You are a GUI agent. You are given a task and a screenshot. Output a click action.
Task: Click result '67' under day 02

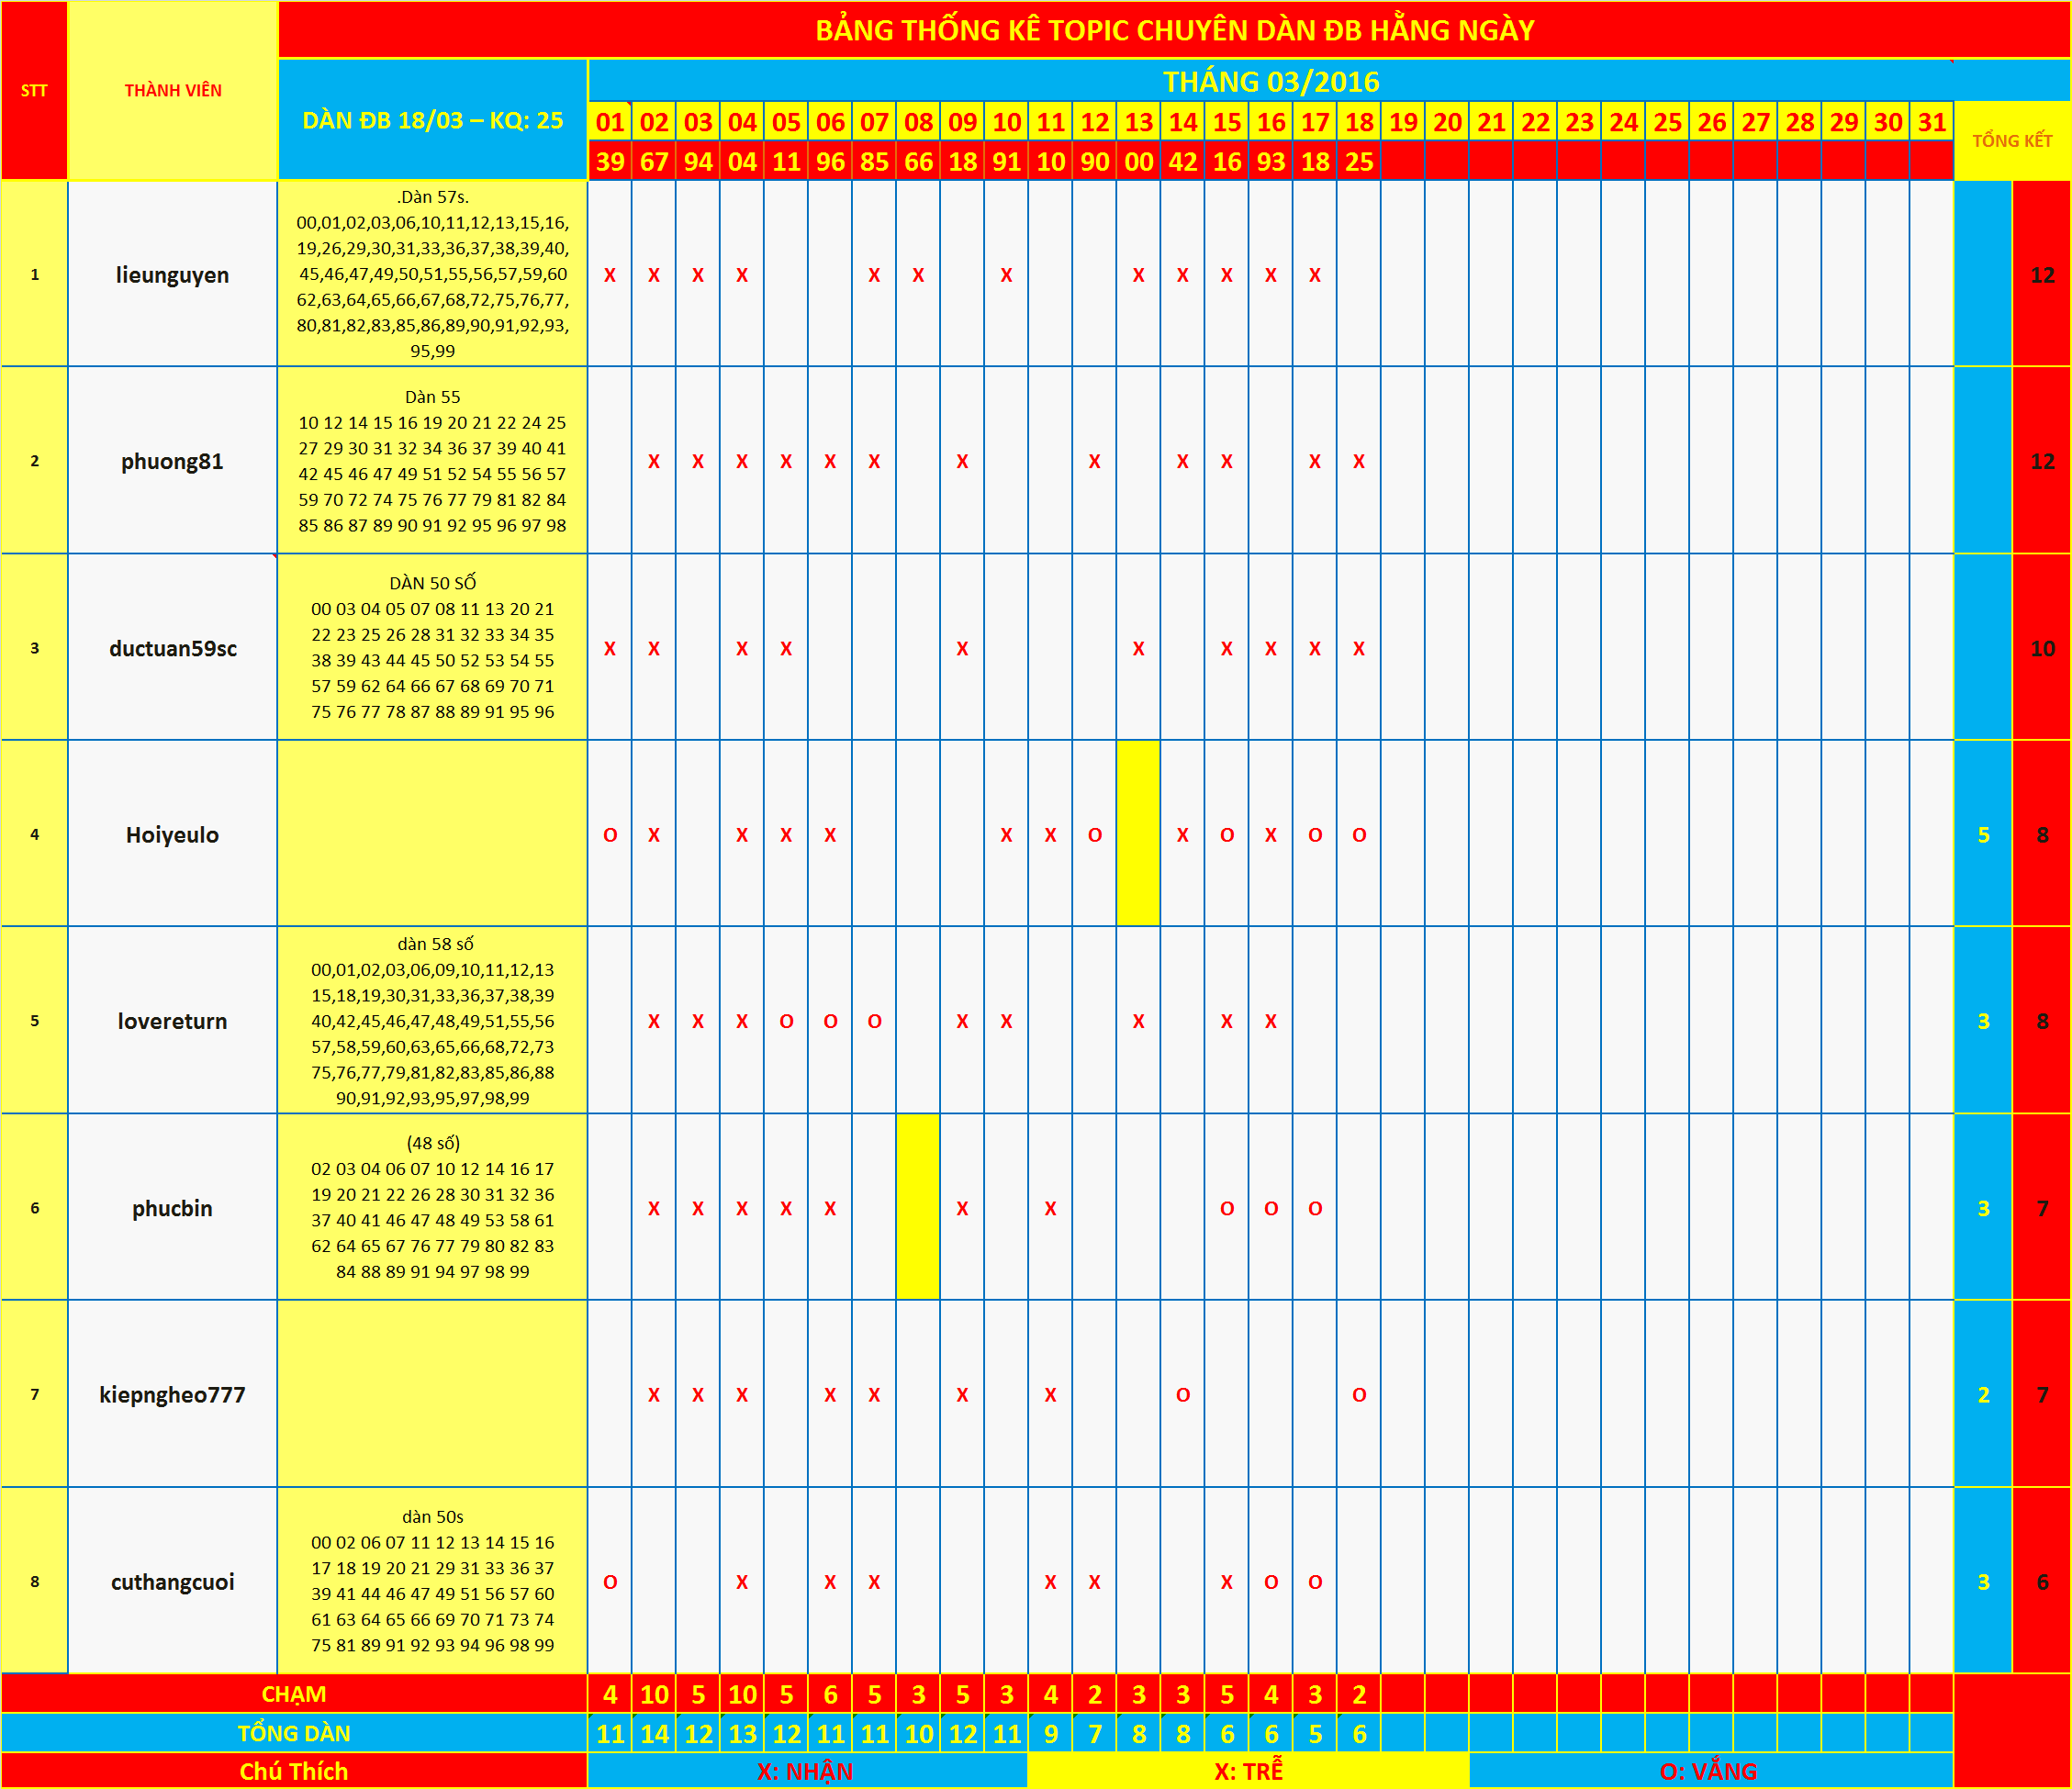click(654, 161)
